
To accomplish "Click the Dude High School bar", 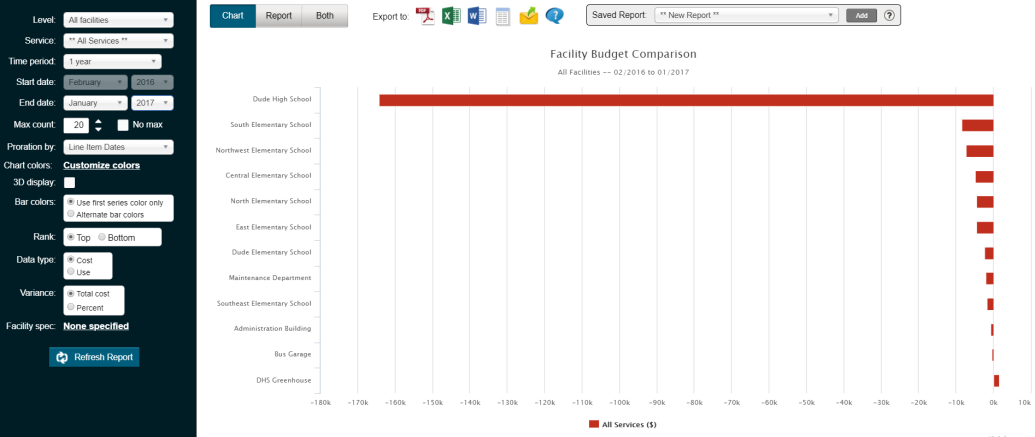I will tap(686, 100).
